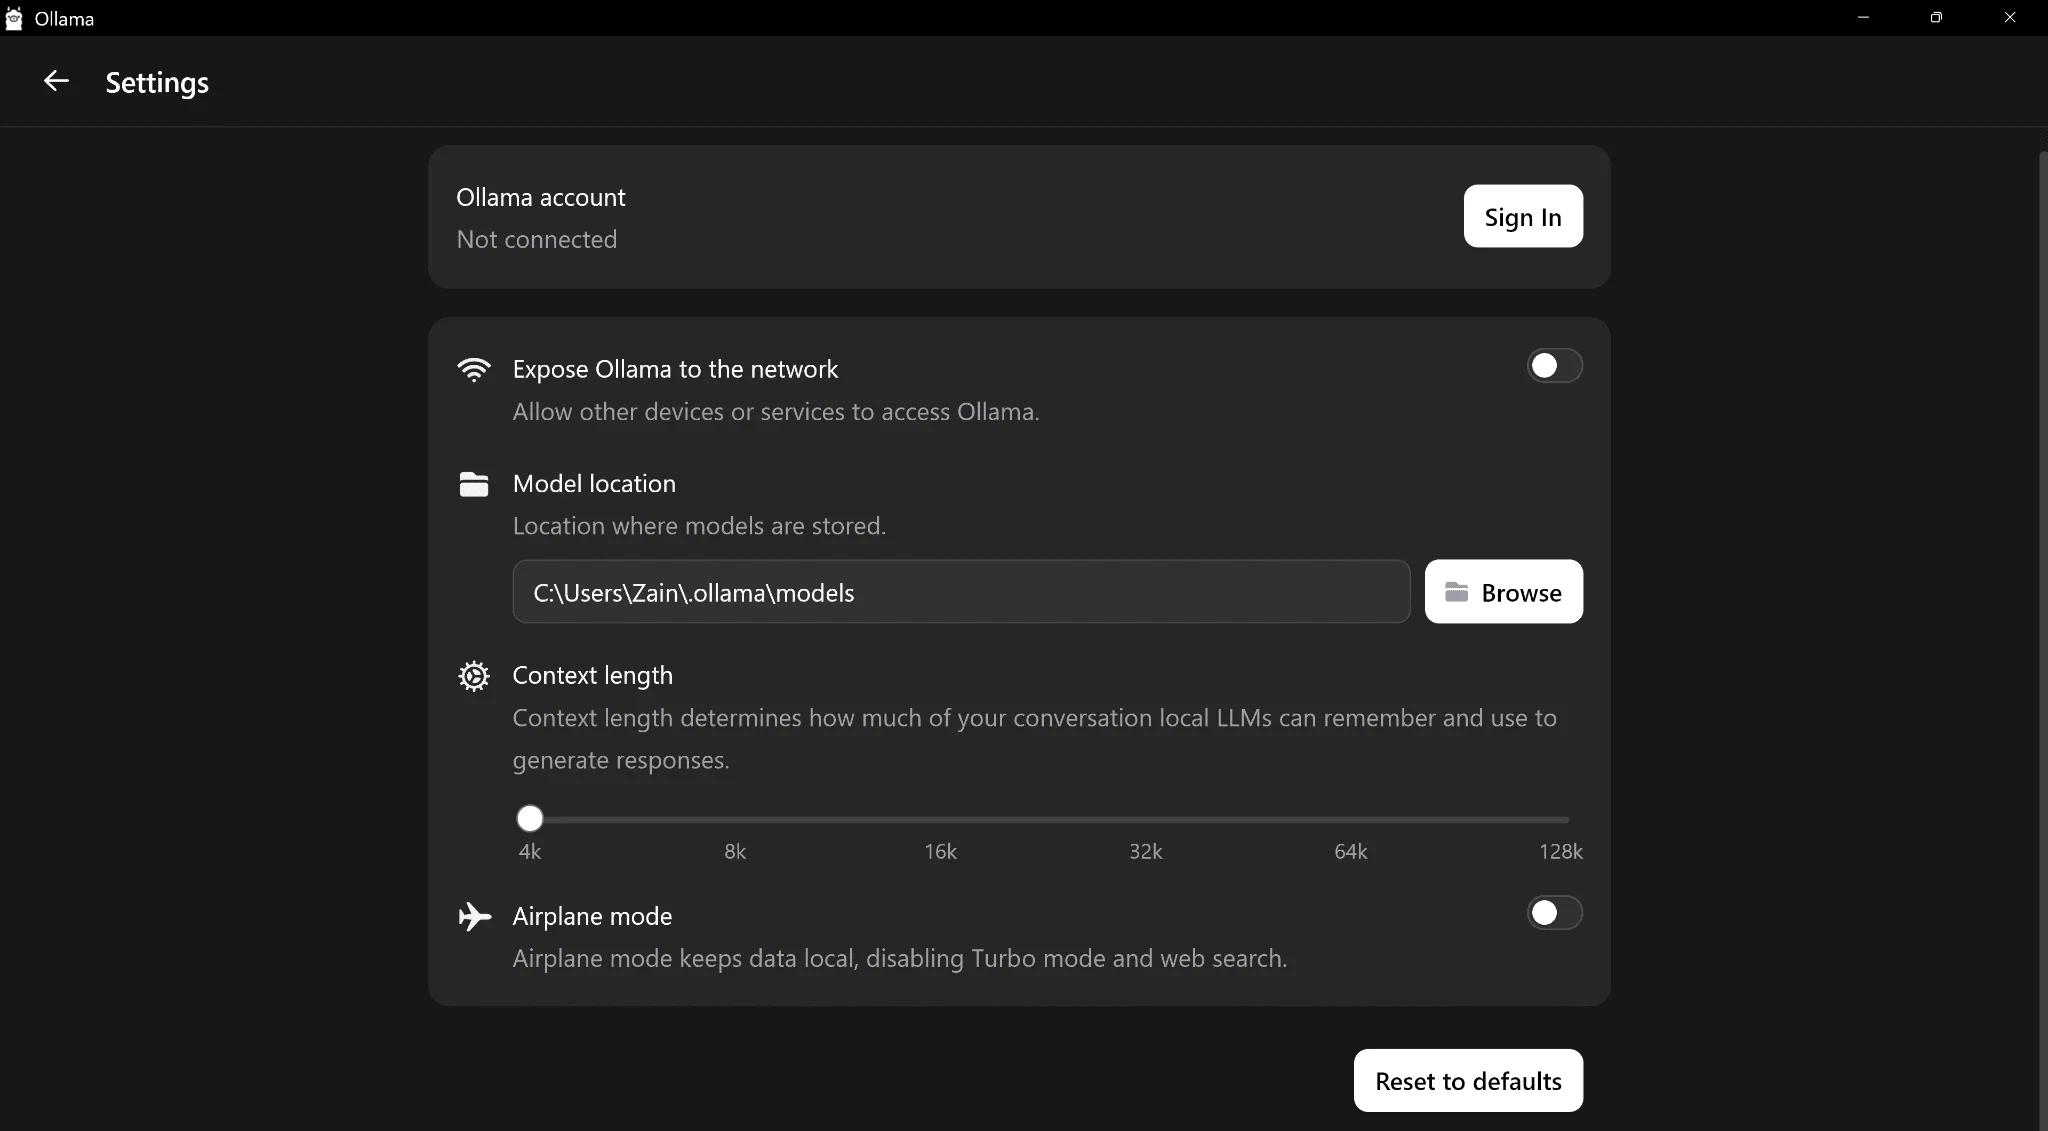Set context length to 64k

1351,819
